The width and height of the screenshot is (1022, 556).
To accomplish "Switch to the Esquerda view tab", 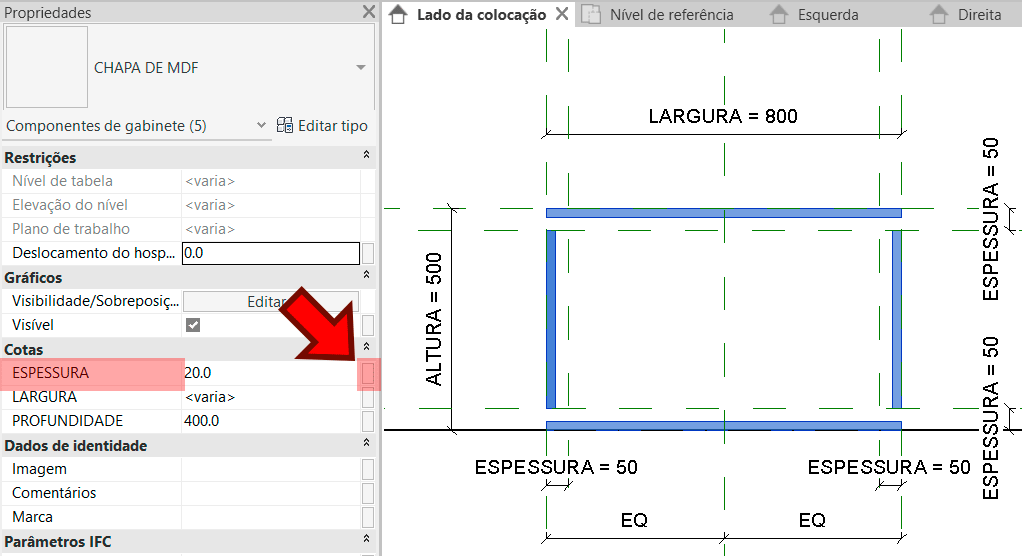I will click(x=828, y=14).
